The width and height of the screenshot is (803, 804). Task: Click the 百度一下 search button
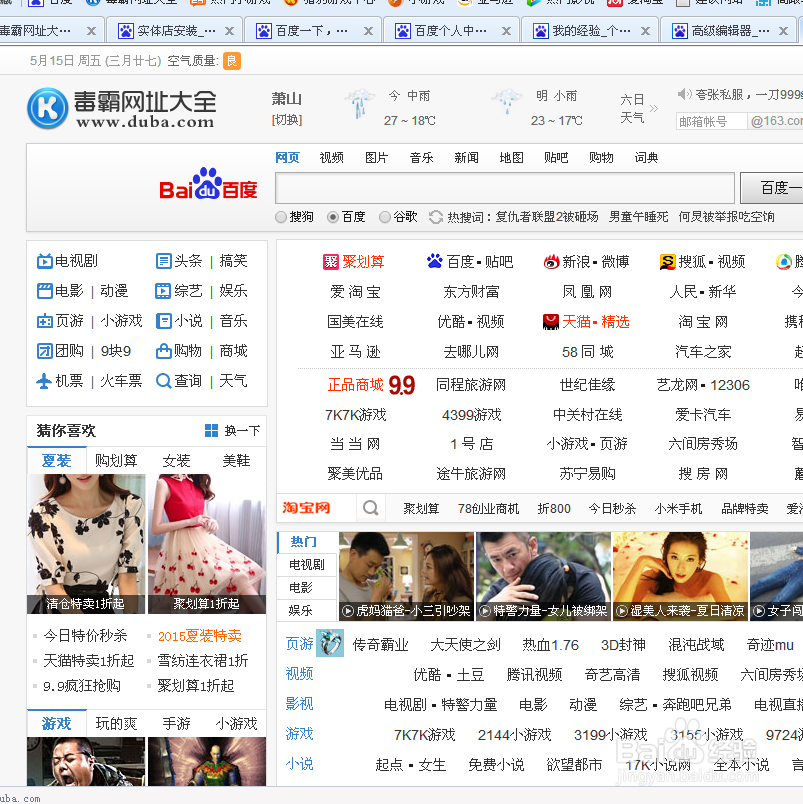coord(773,188)
